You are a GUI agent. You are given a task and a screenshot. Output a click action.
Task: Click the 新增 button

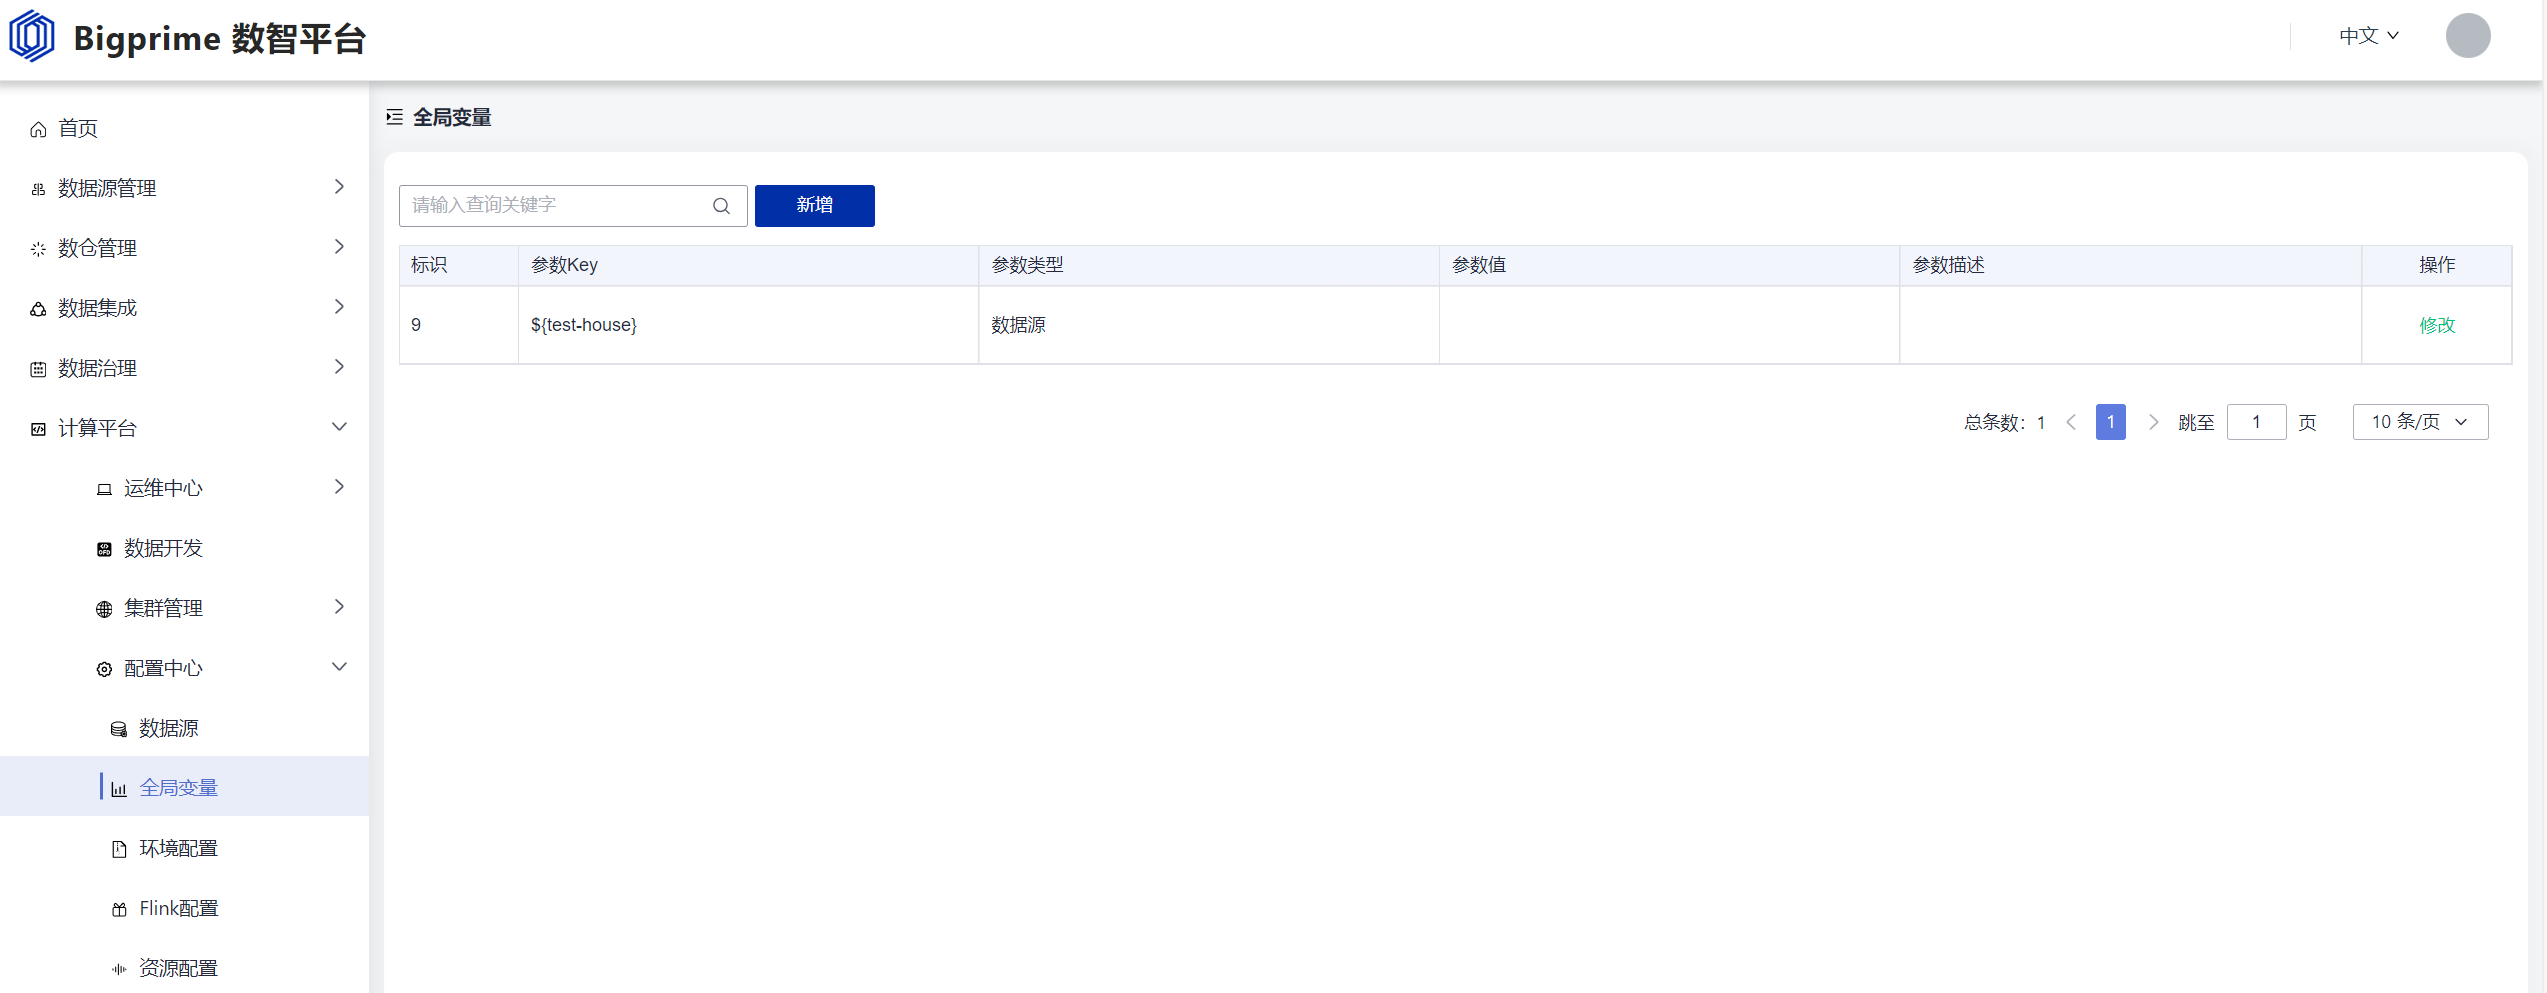pos(814,206)
